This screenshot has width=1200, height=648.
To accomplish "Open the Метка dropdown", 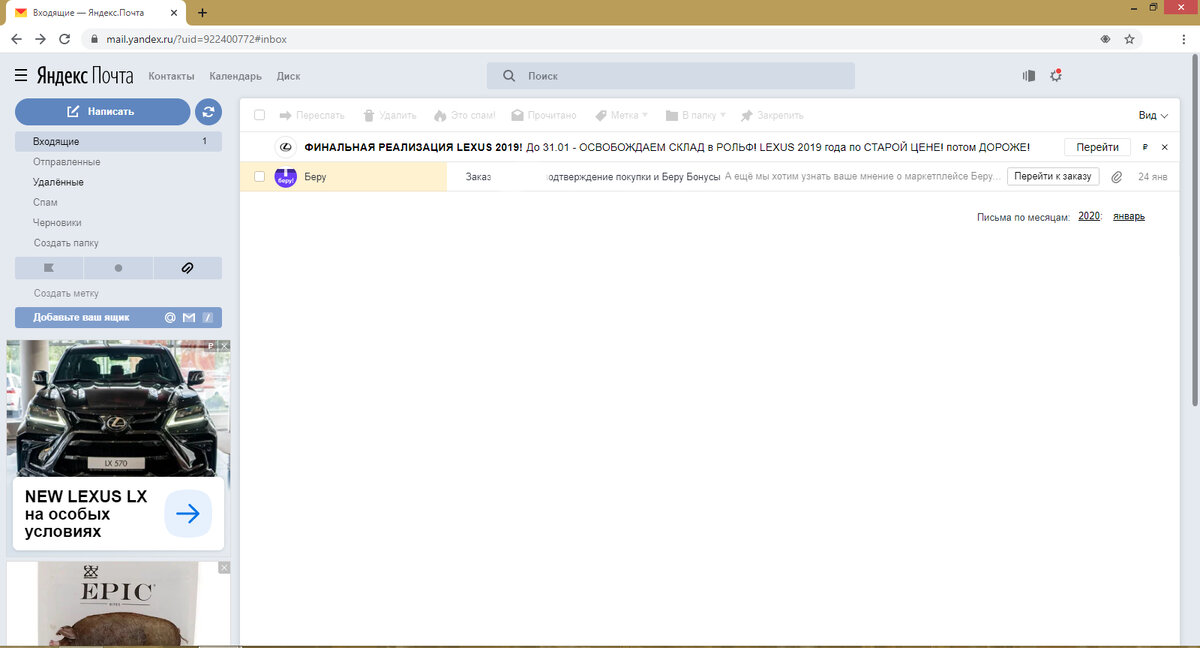I will (621, 115).
